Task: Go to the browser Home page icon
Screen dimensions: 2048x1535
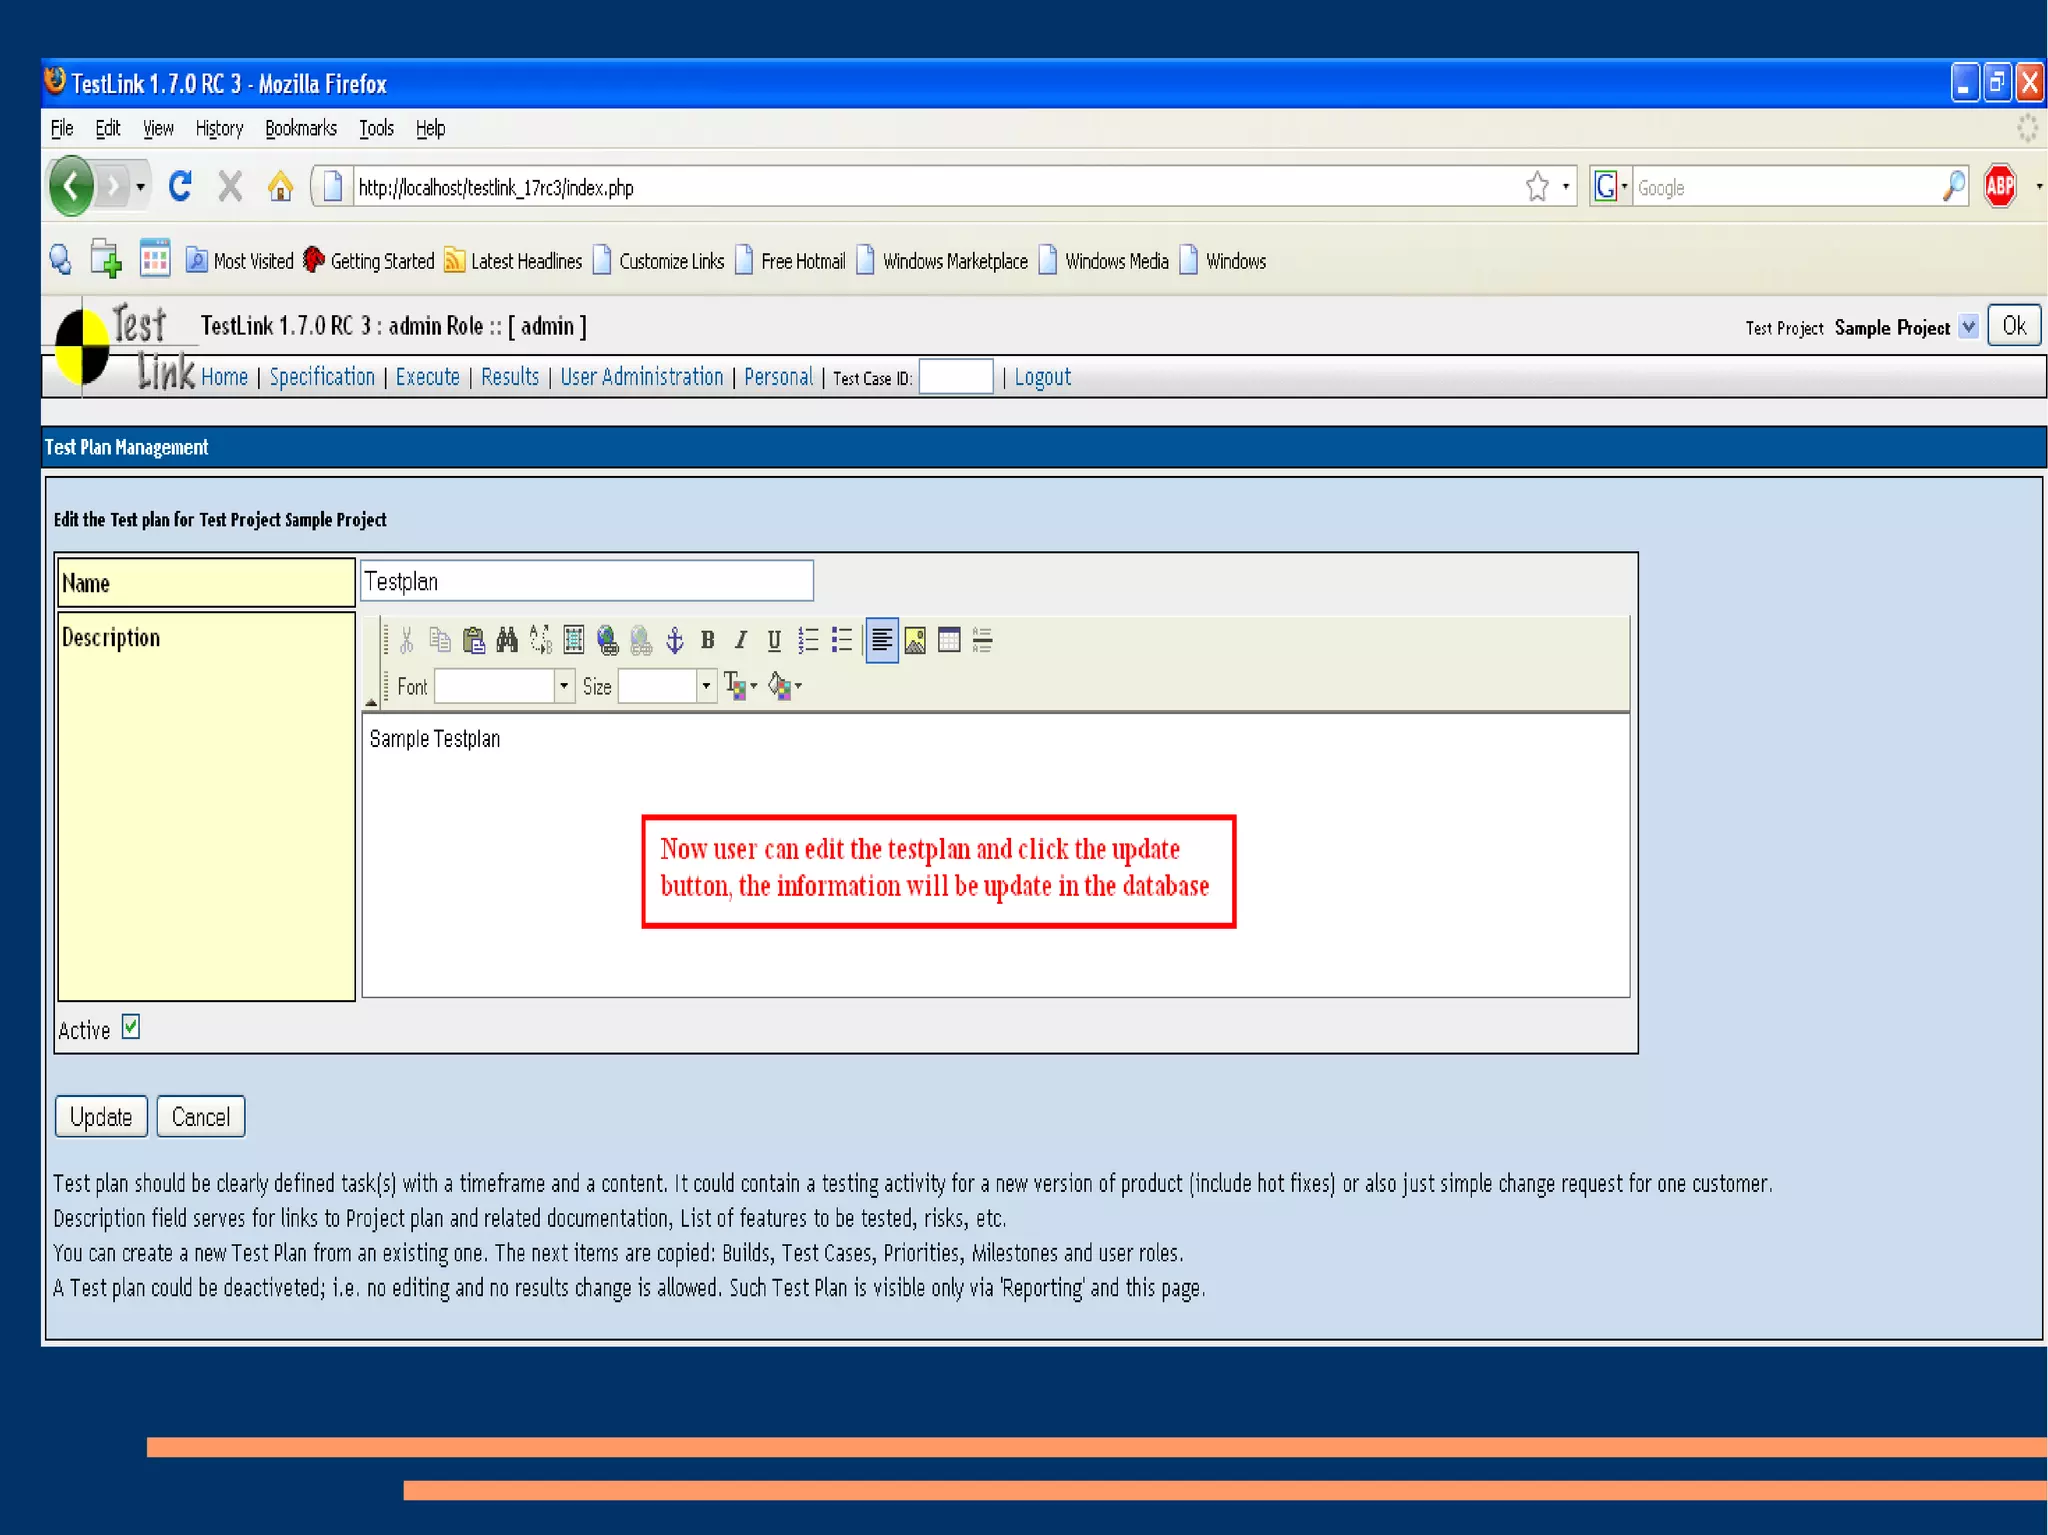Action: click(x=281, y=186)
